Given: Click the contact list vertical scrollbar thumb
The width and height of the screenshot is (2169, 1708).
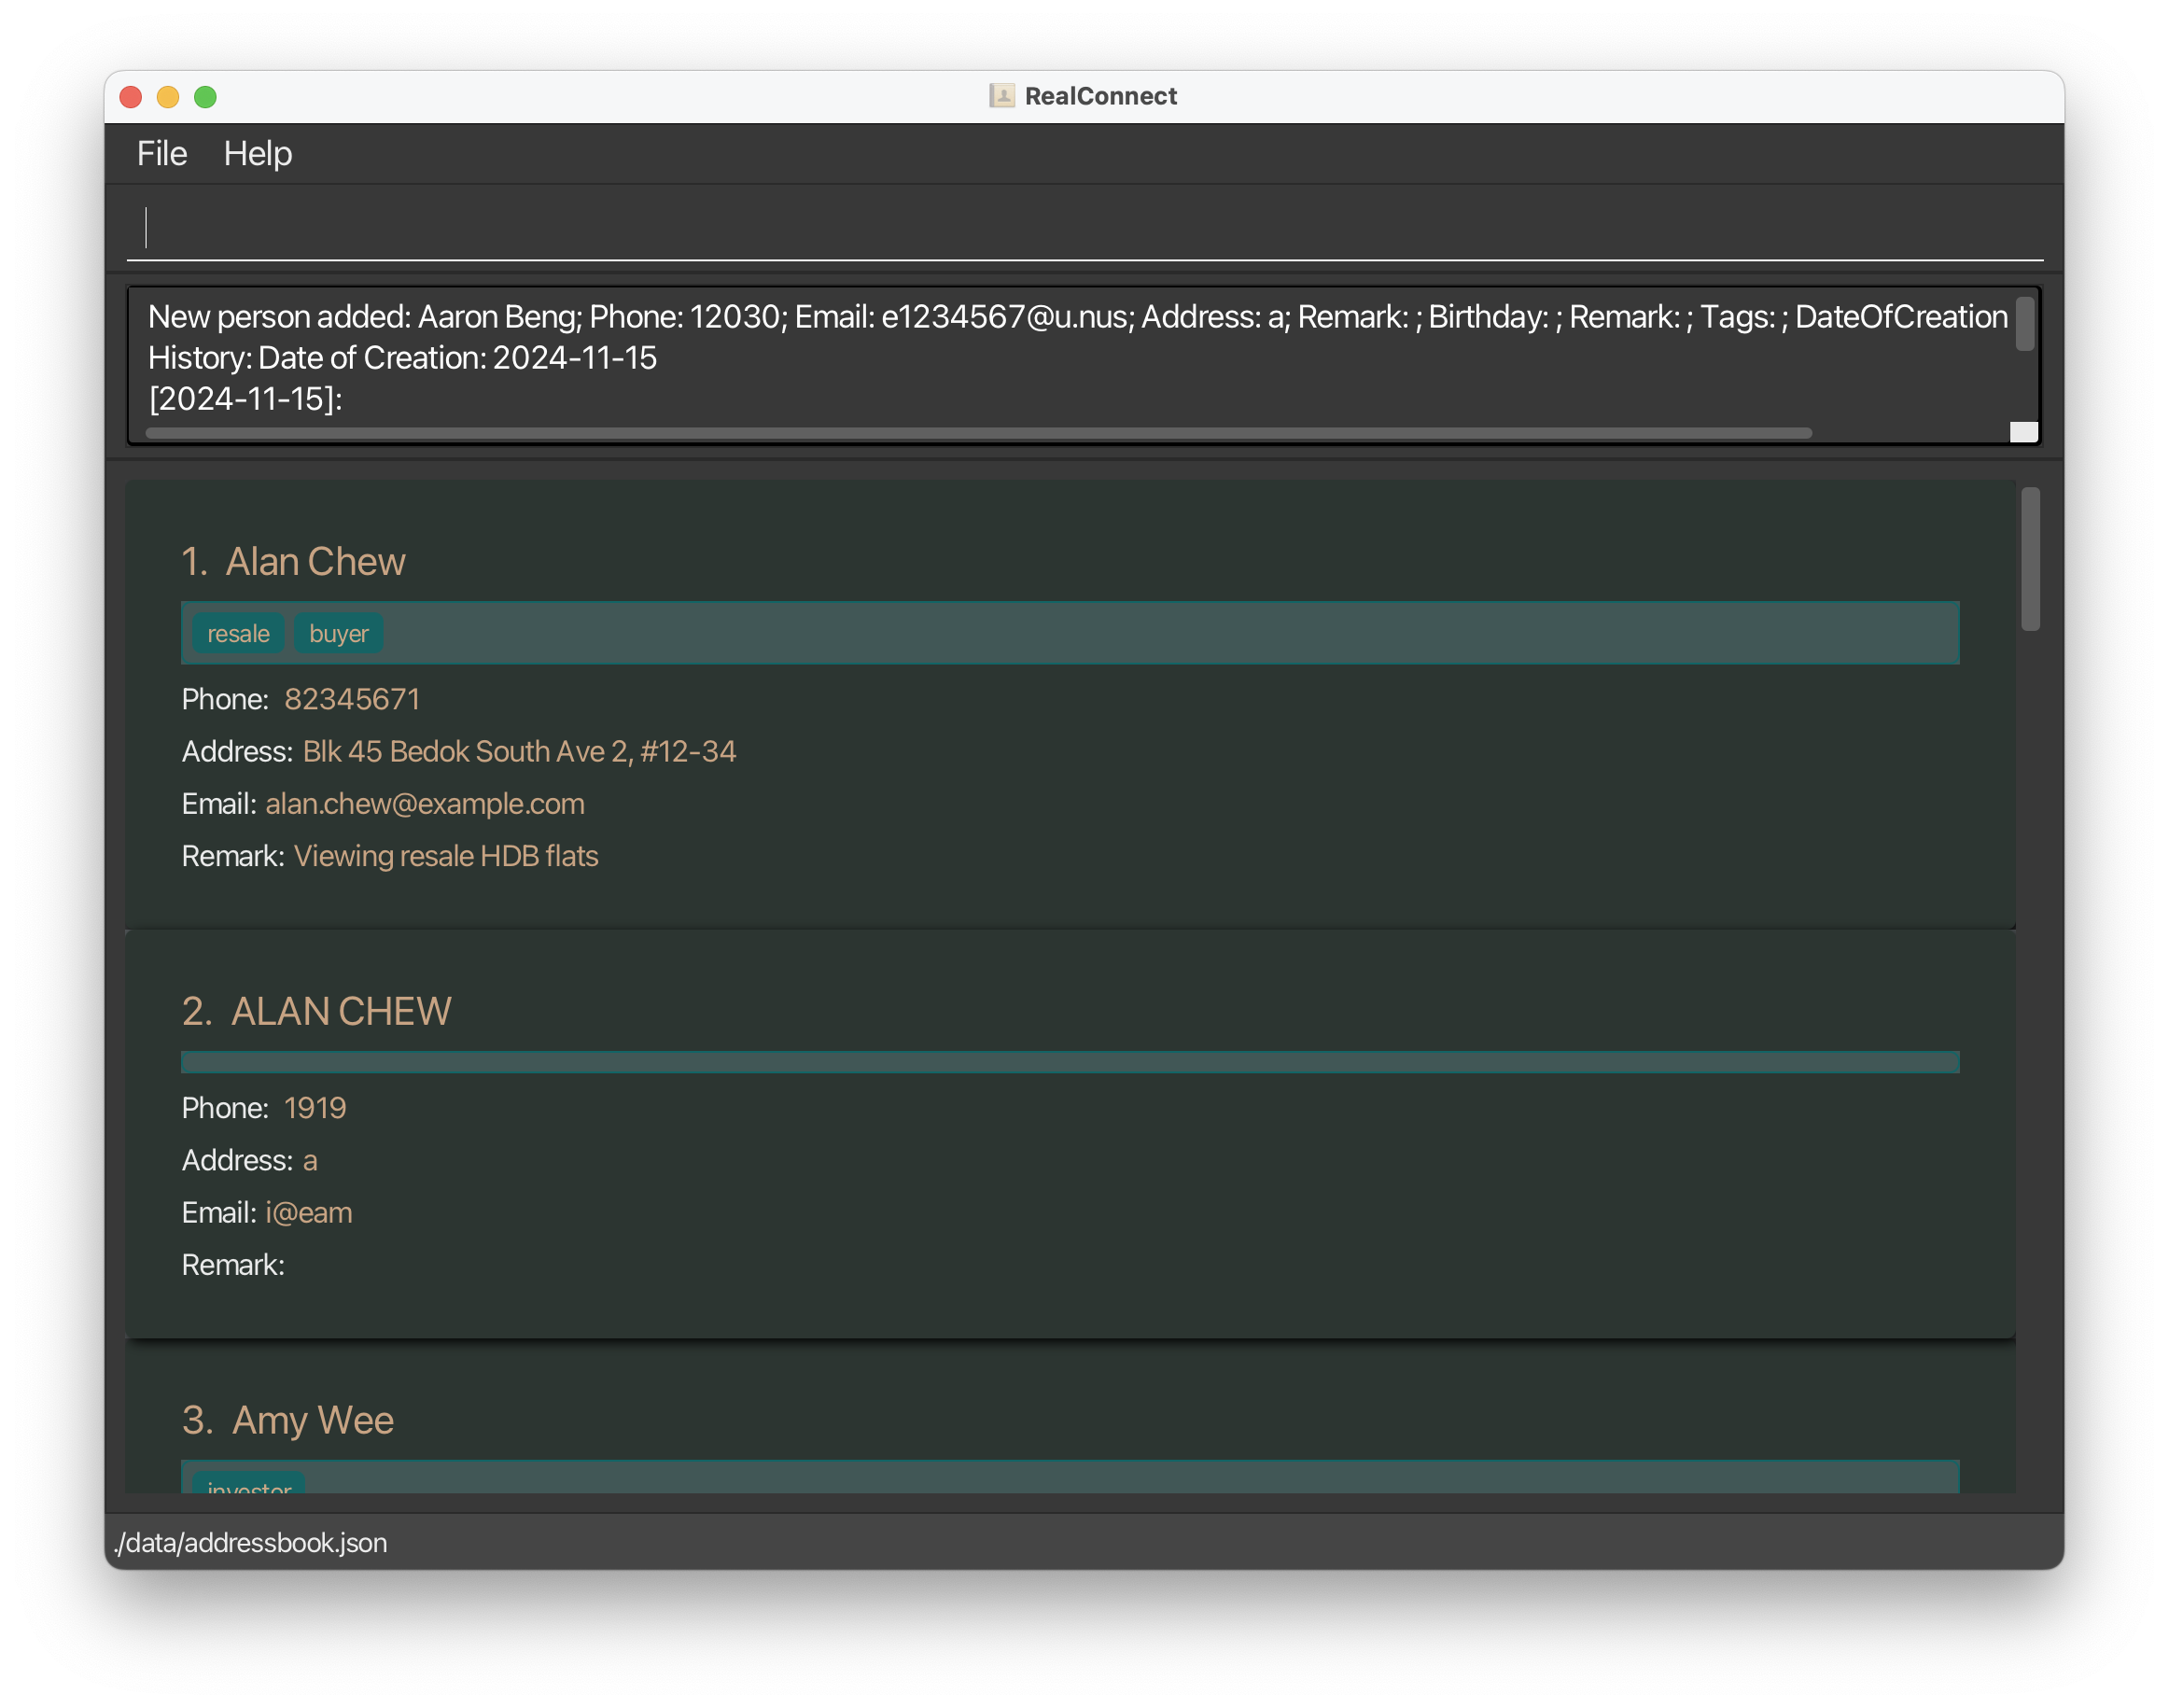Looking at the screenshot, I should point(2029,558).
